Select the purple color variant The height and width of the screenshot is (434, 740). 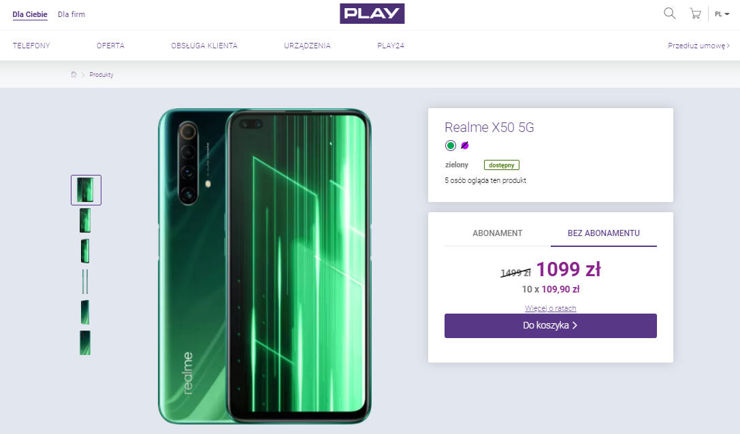pos(464,145)
